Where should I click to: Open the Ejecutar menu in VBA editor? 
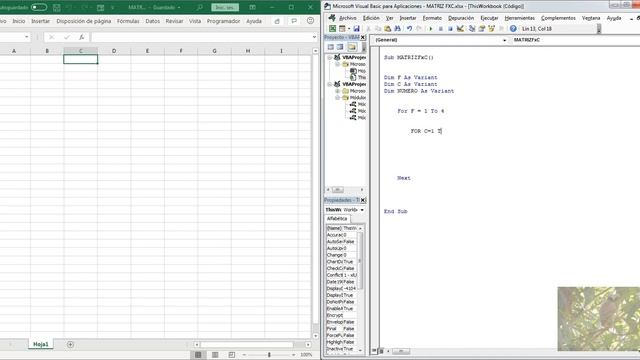489,18
